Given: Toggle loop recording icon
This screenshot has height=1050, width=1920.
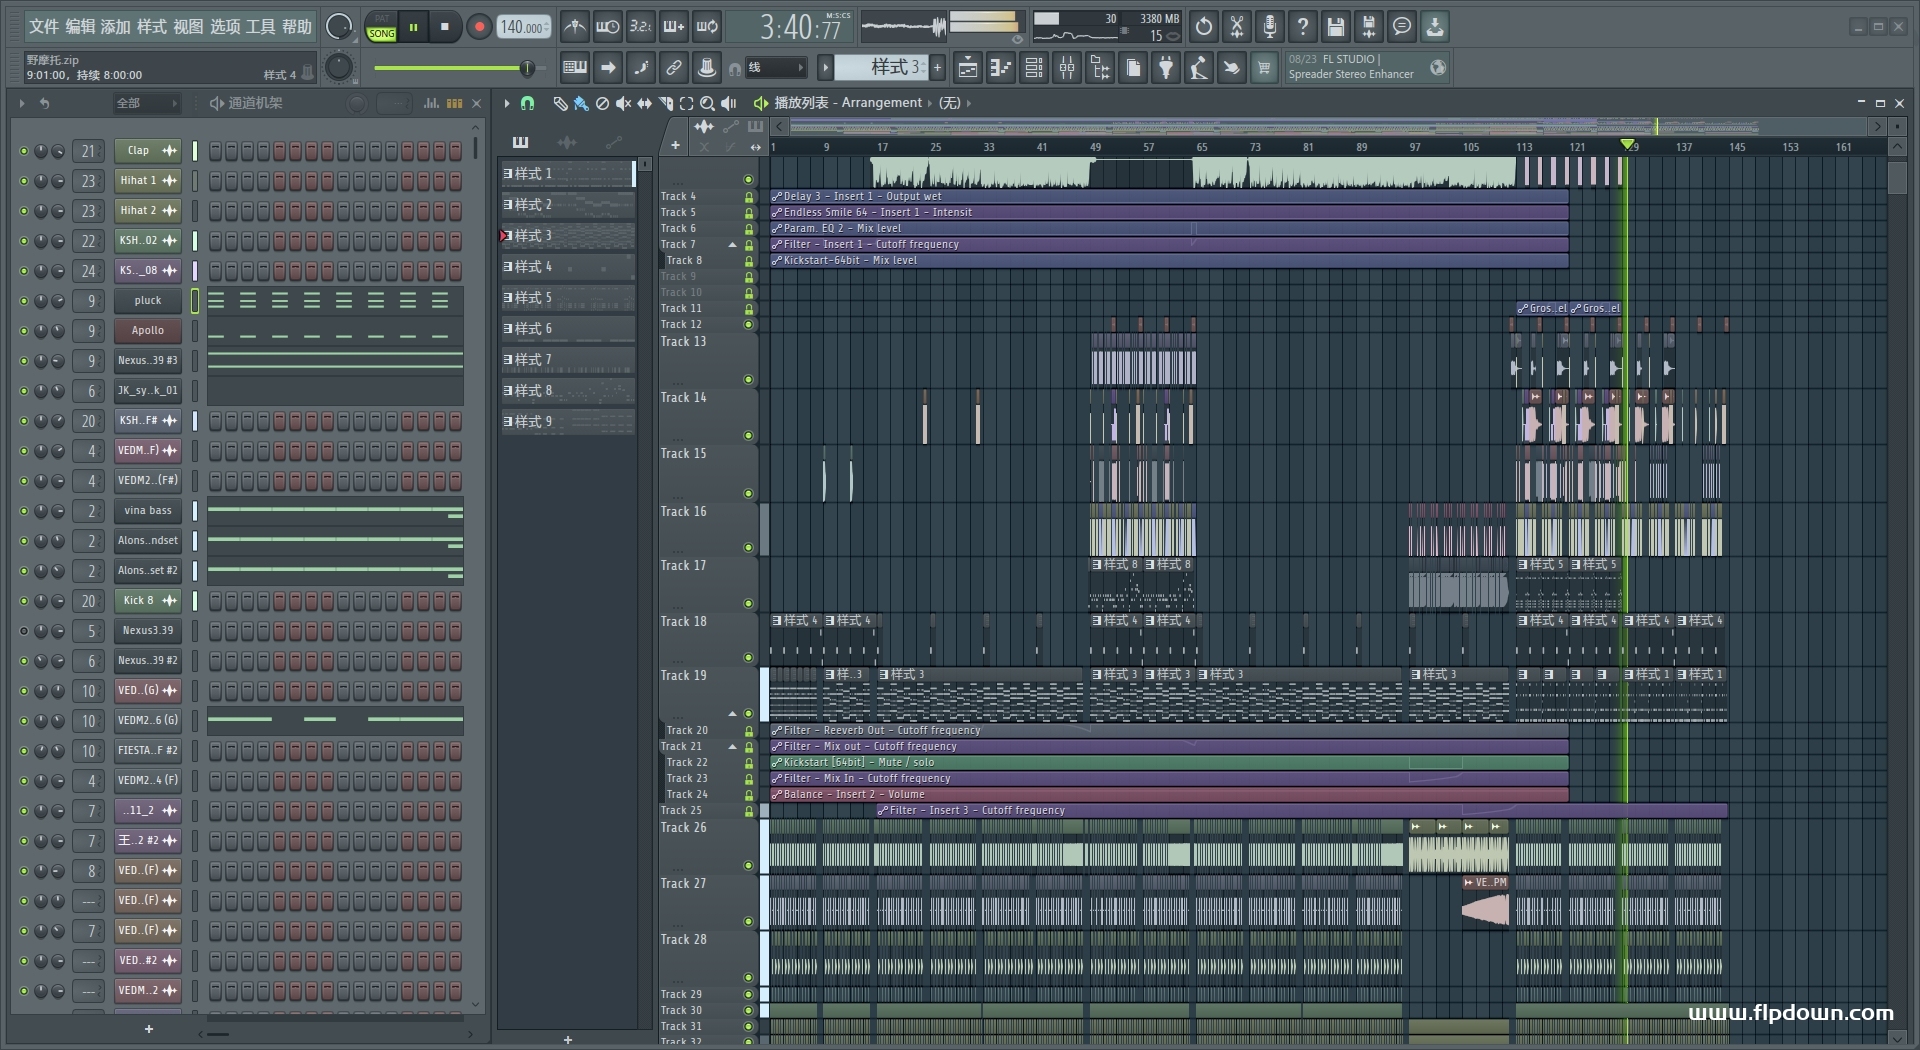Looking at the screenshot, I should coord(707,27).
